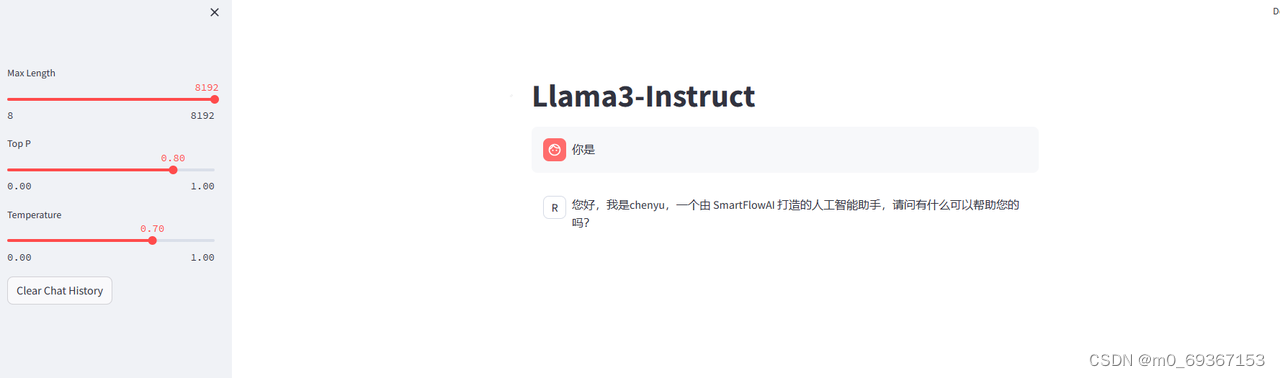Click the Top P label
This screenshot has height=378, width=1280.
click(19, 144)
